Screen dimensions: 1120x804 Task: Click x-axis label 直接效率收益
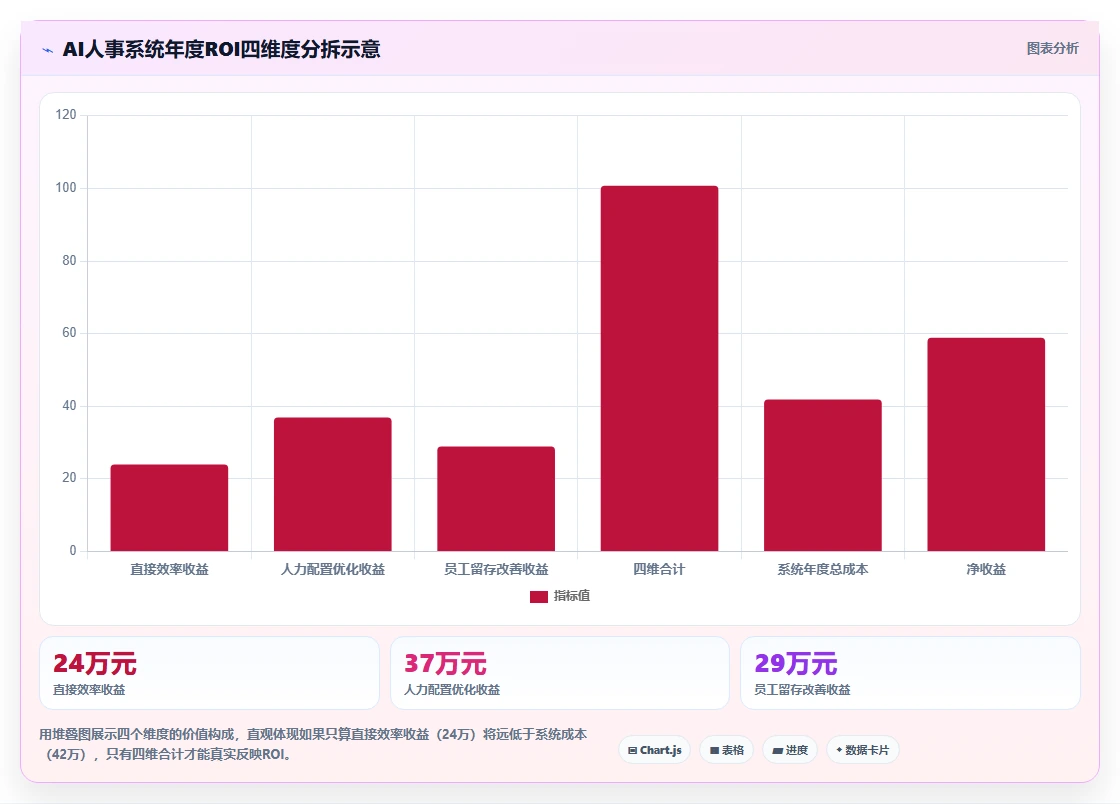coord(169,569)
